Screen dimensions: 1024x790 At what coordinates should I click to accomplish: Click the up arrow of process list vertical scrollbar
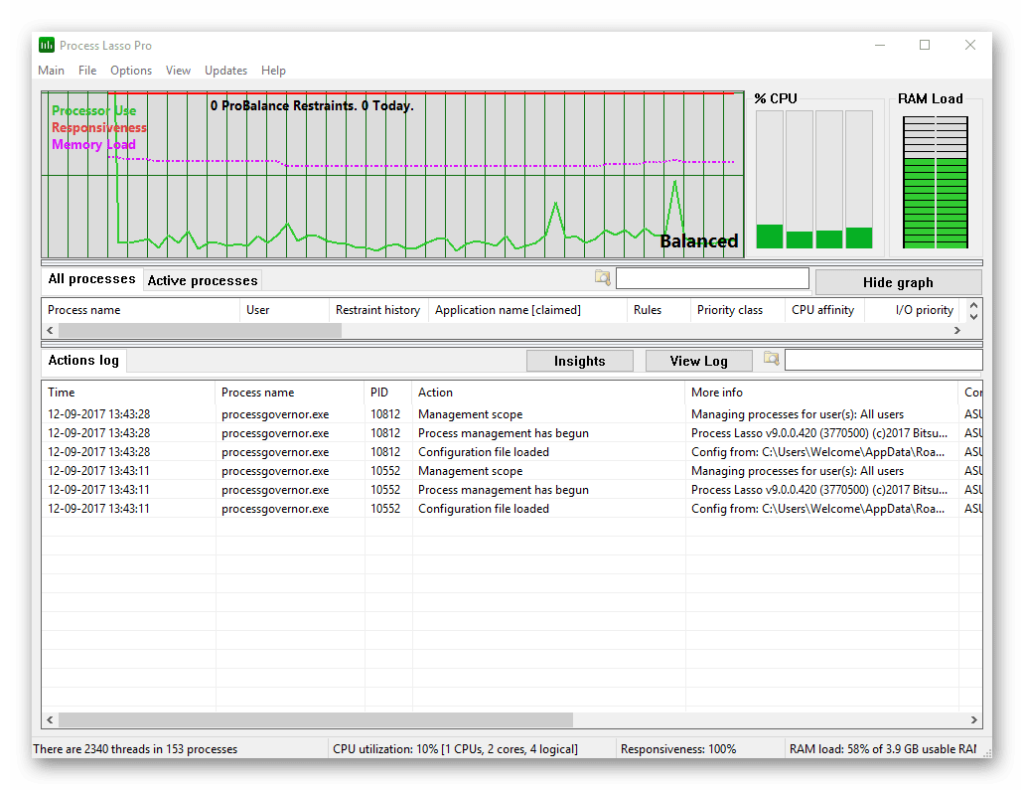(x=974, y=305)
